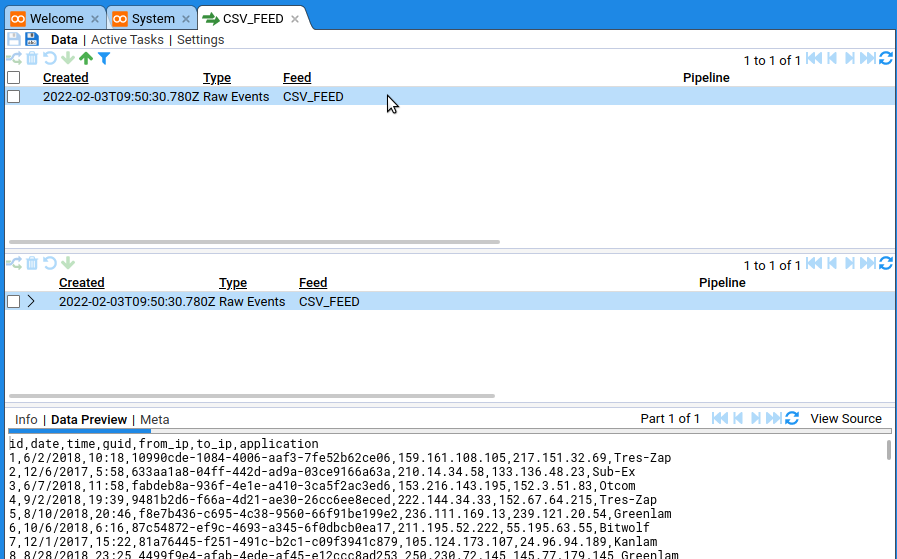Close the CSV_FEED tab

pos(295,19)
